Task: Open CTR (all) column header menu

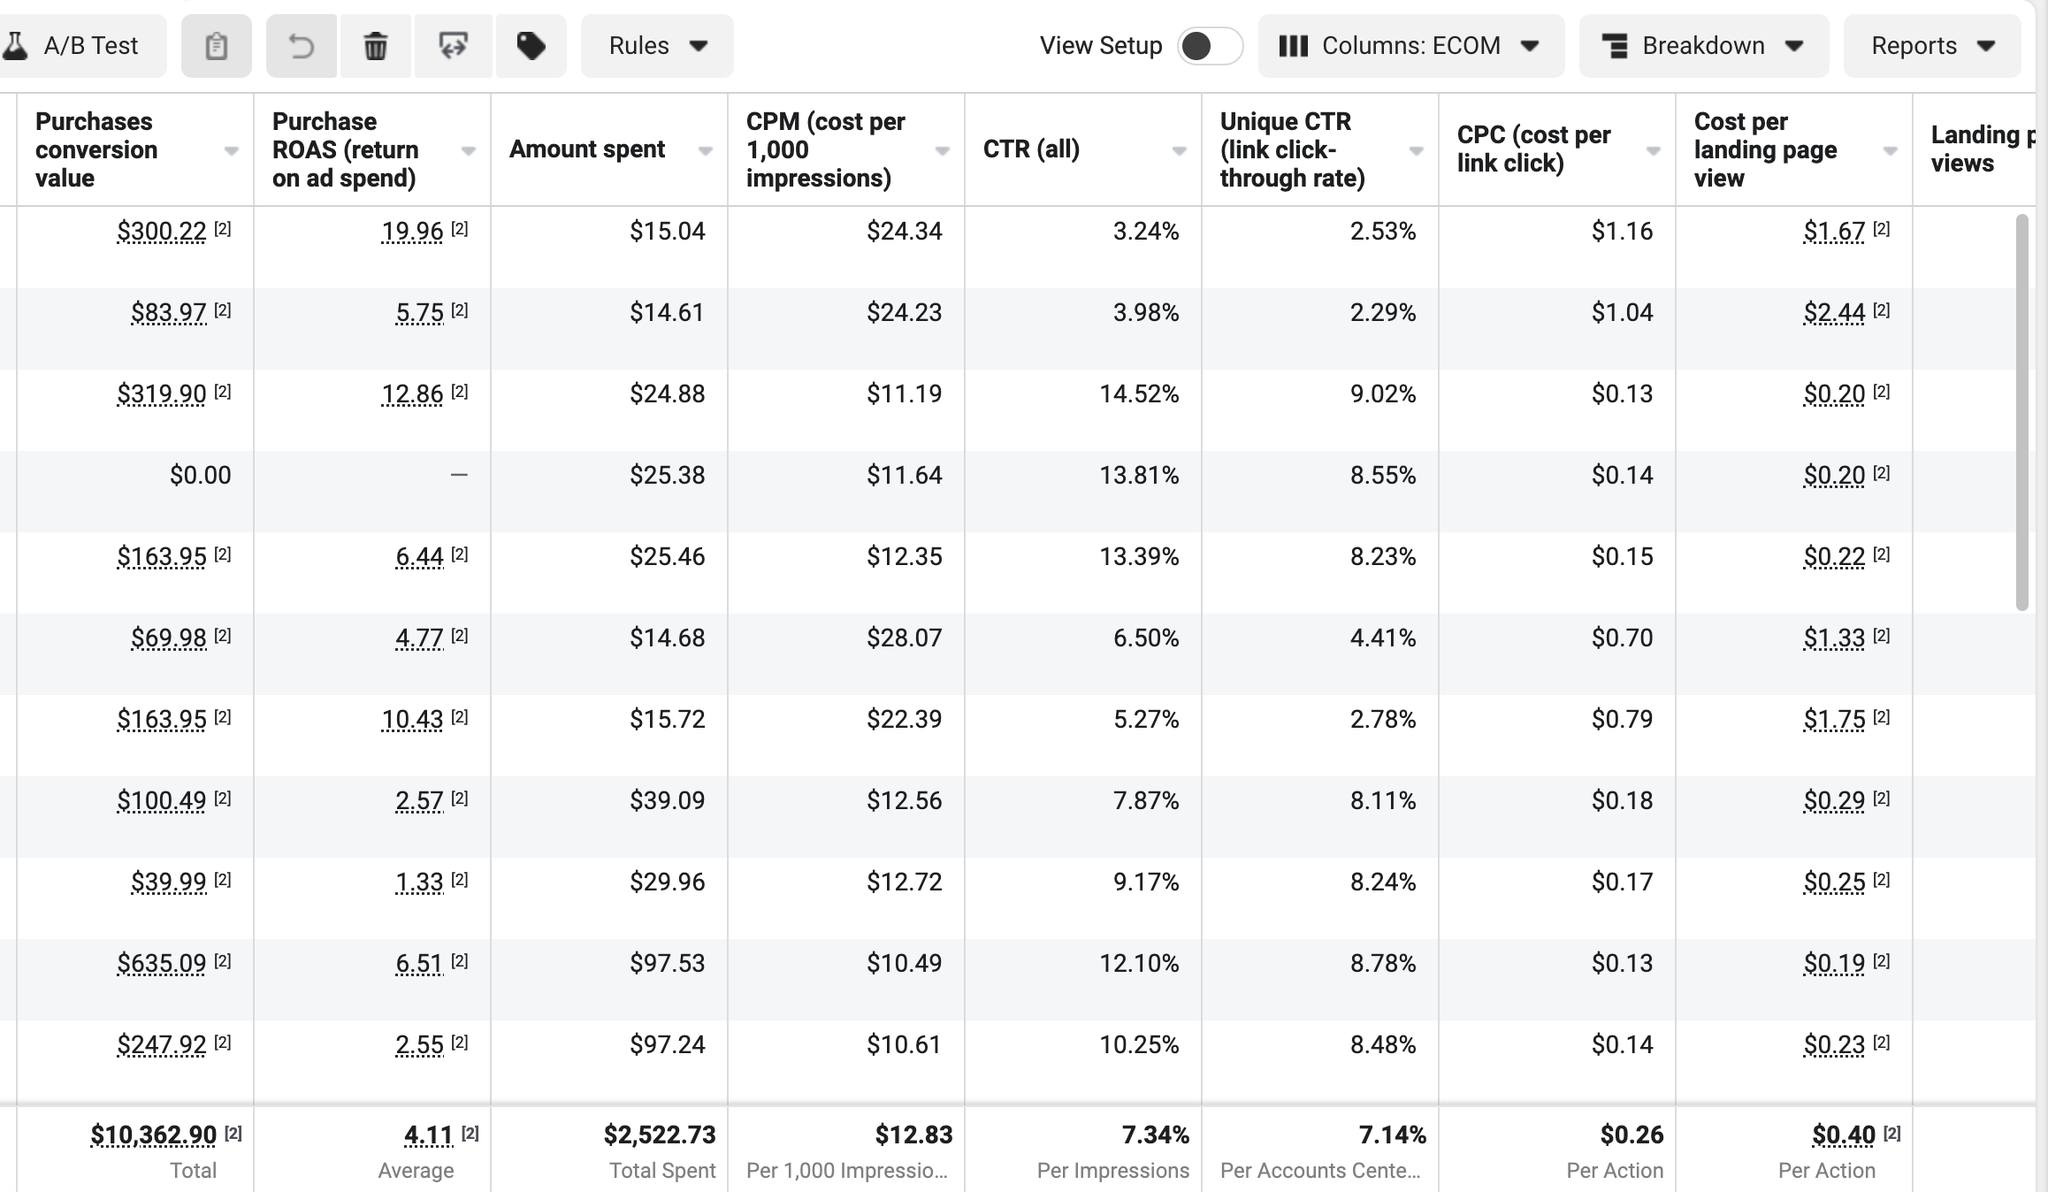Action: (1179, 151)
